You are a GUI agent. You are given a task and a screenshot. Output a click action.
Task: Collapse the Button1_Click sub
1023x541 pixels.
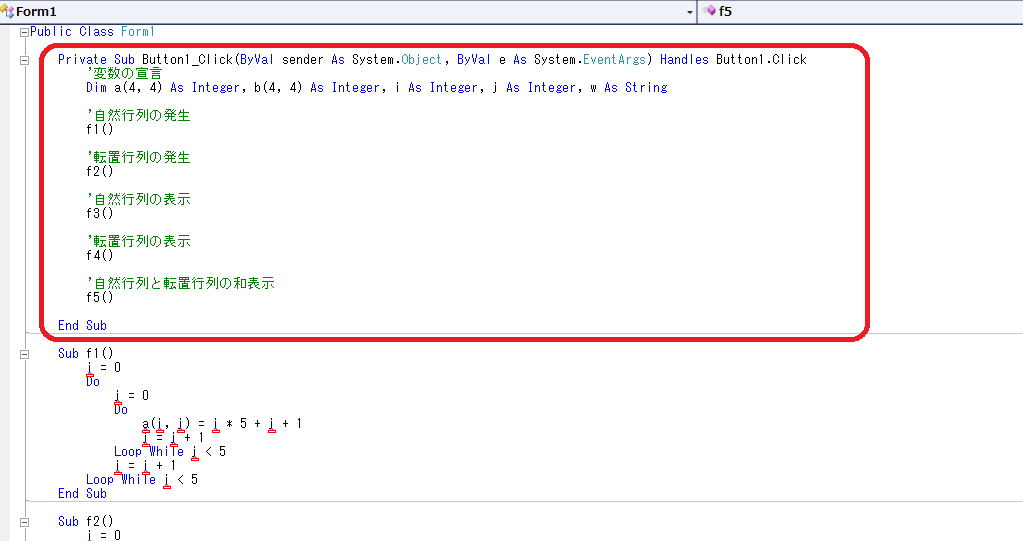[24, 60]
